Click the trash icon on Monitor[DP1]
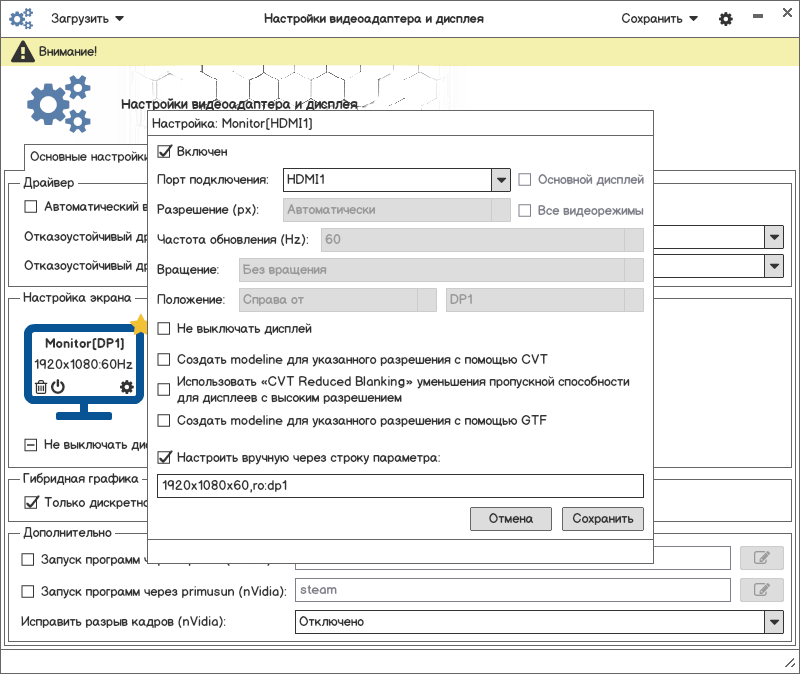 point(41,387)
